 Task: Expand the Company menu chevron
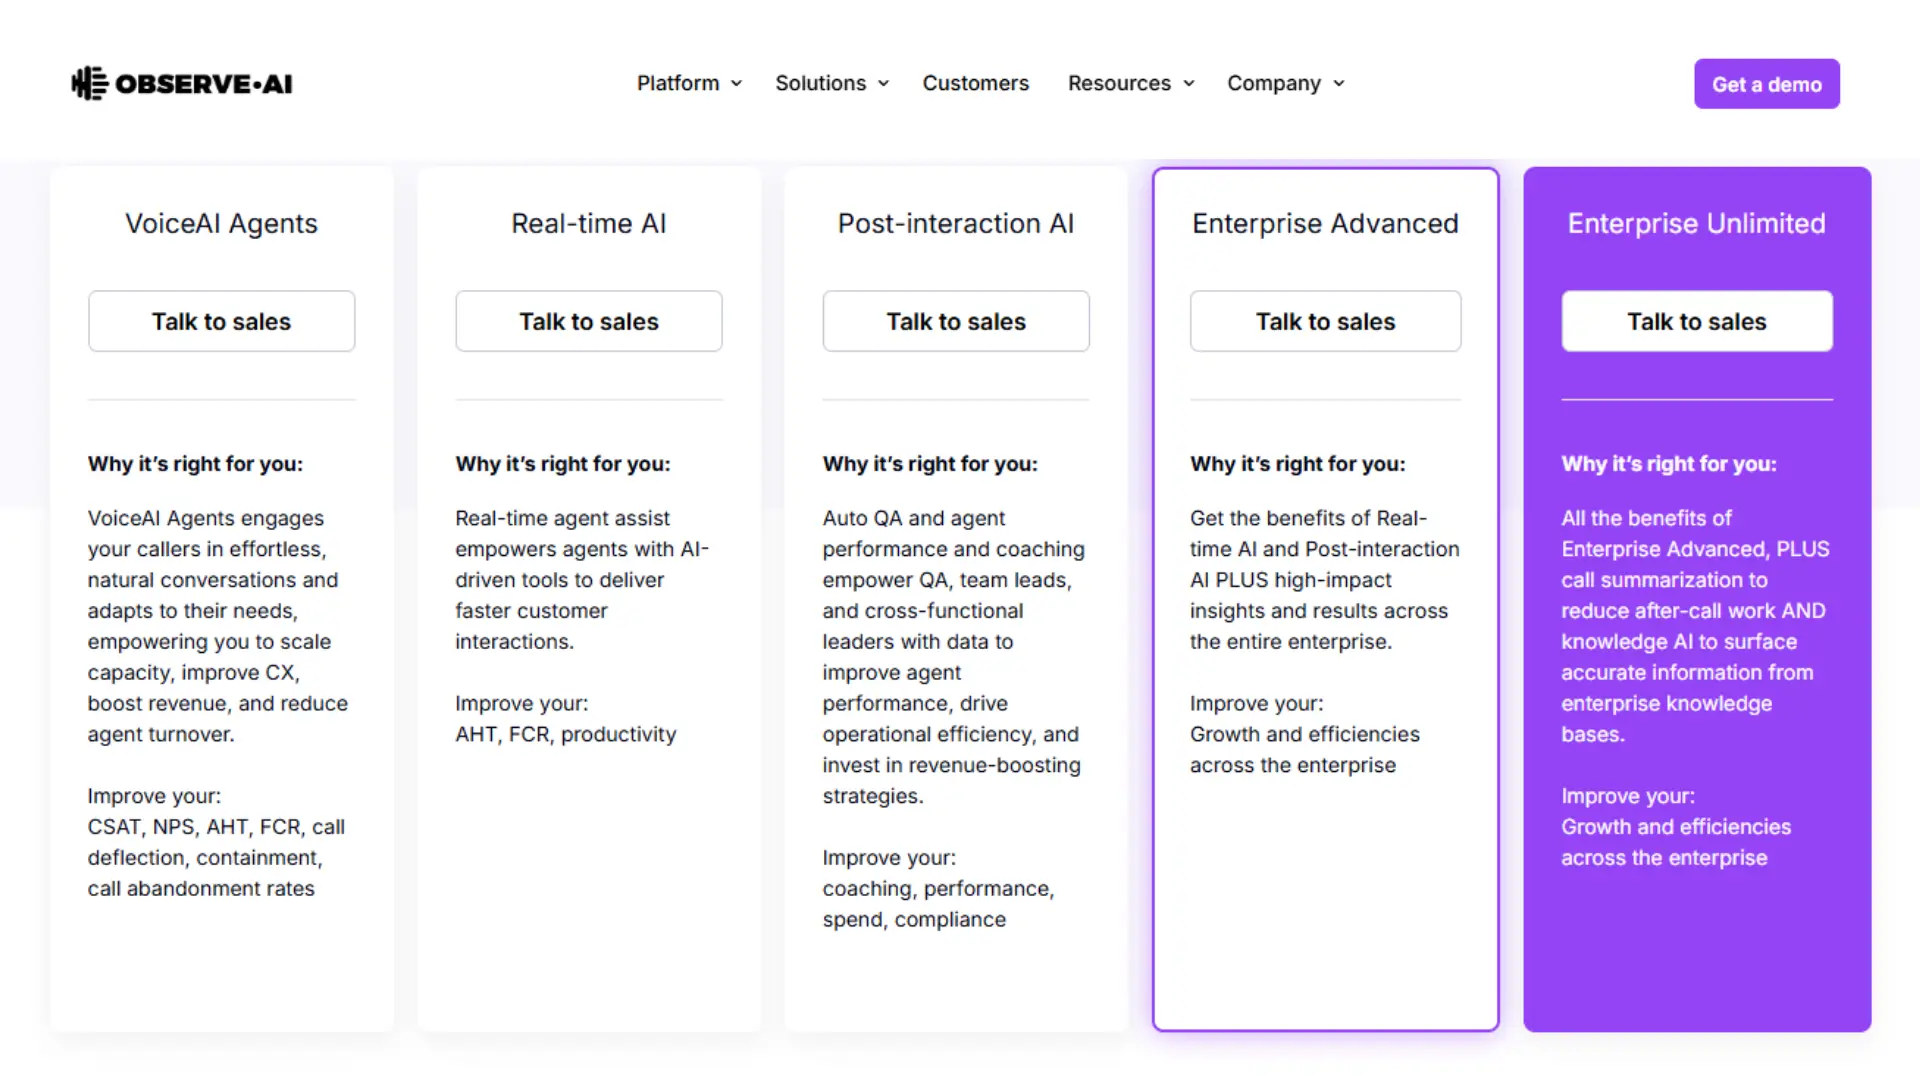[1339, 84]
